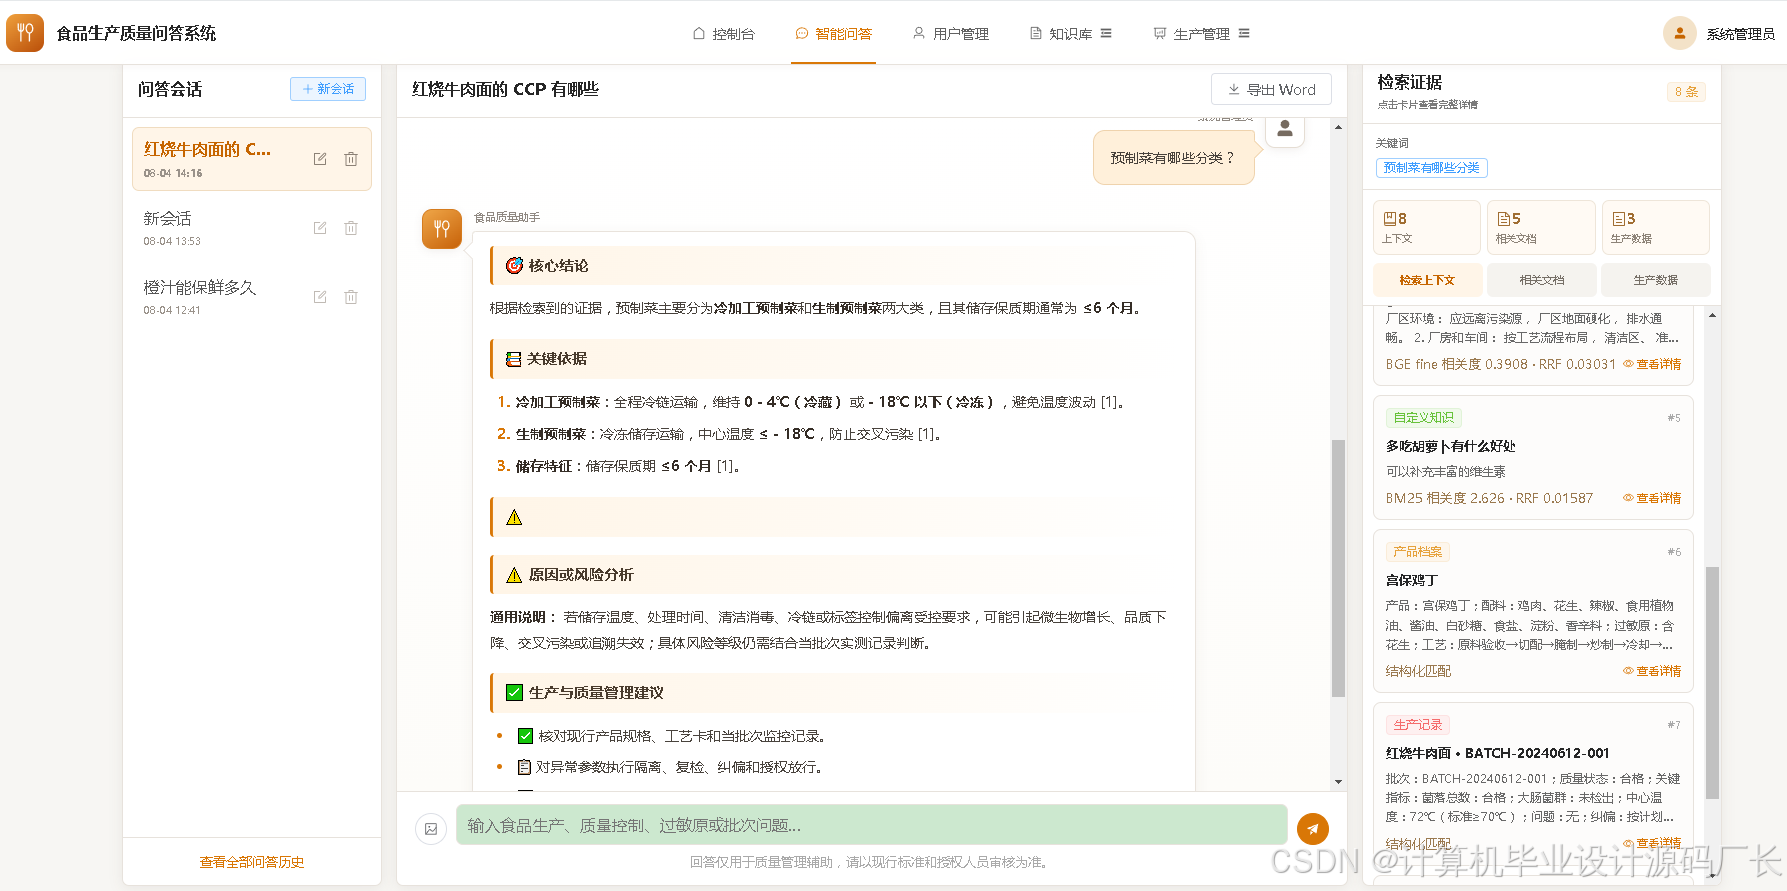This screenshot has height=891, width=1787.
Task: Send the message with the paper-plane button
Action: pyautogui.click(x=1312, y=828)
